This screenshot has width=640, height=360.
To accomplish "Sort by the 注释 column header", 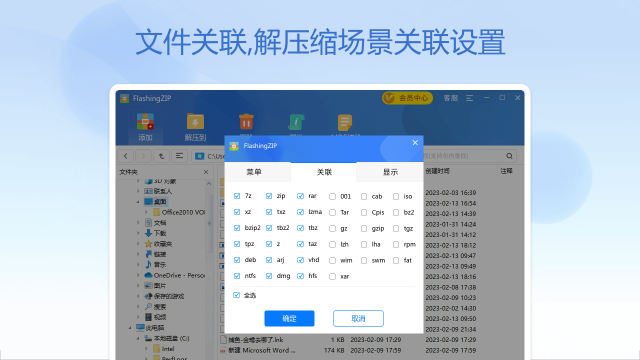I will click(x=507, y=171).
